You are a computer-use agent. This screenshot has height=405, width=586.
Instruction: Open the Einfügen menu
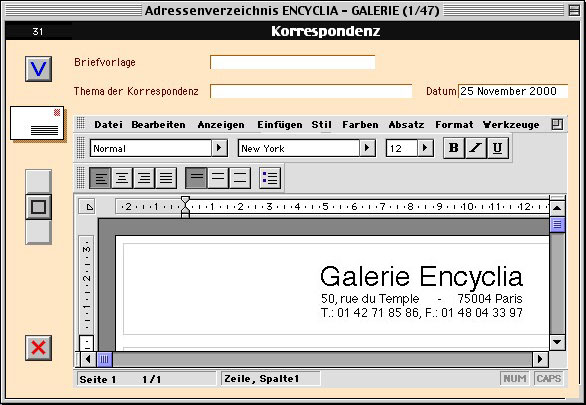pyautogui.click(x=280, y=124)
